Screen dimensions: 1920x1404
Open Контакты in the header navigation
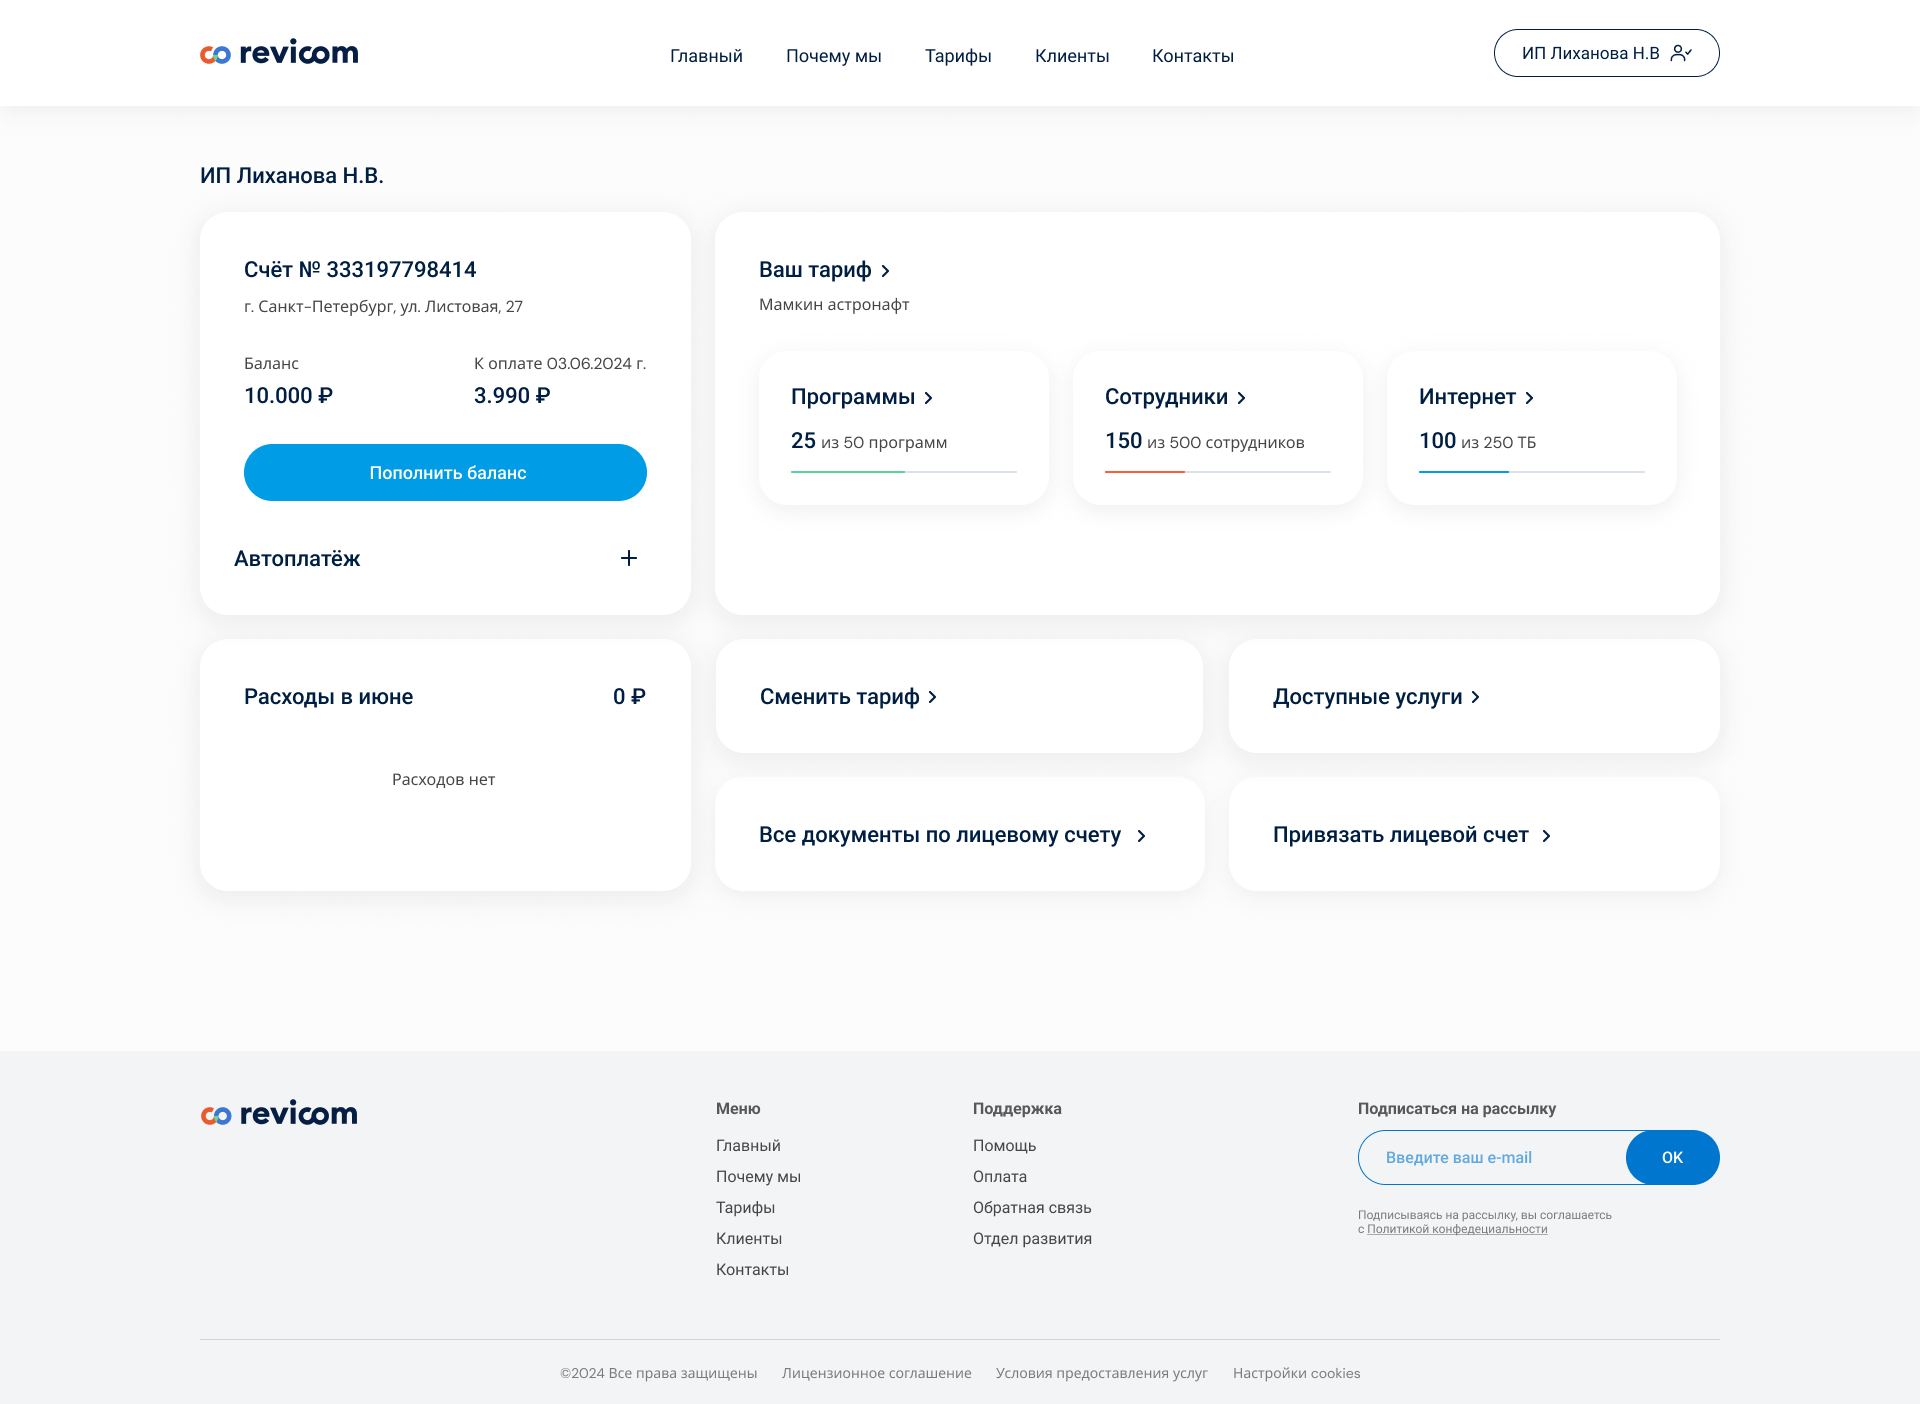[x=1193, y=56]
